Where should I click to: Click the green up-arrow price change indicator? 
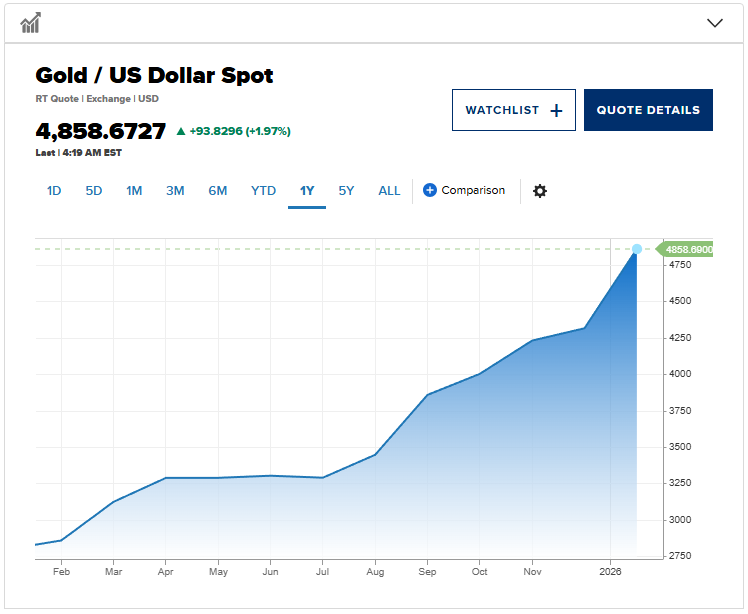[x=181, y=131]
